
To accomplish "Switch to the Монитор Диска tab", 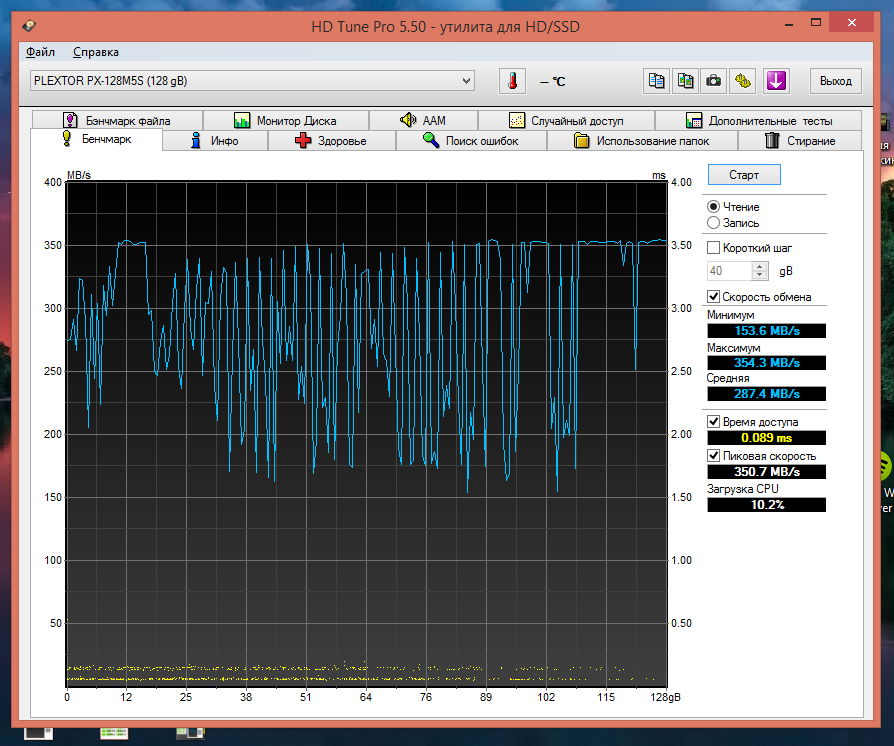I will point(286,120).
